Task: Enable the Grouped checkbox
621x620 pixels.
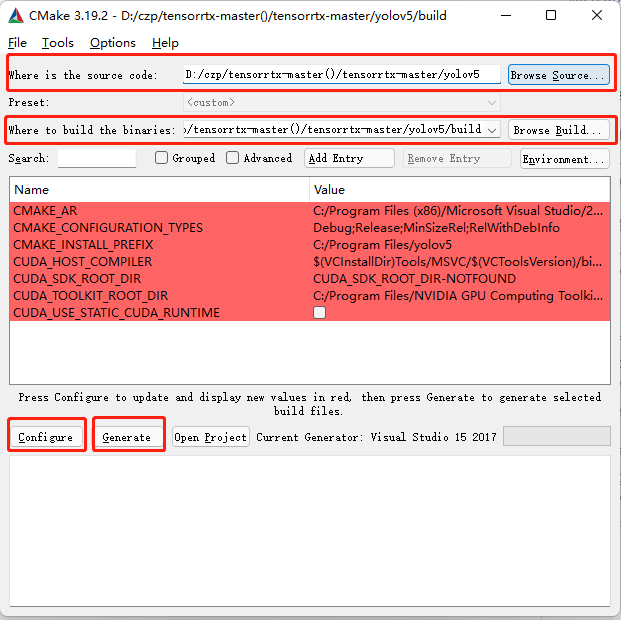Action: click(161, 158)
